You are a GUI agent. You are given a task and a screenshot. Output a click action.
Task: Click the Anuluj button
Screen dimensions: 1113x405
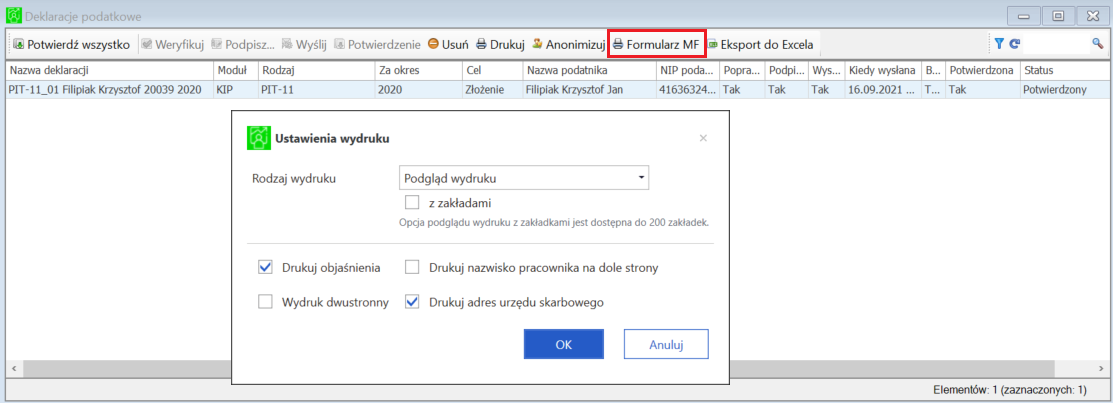[x=665, y=344]
